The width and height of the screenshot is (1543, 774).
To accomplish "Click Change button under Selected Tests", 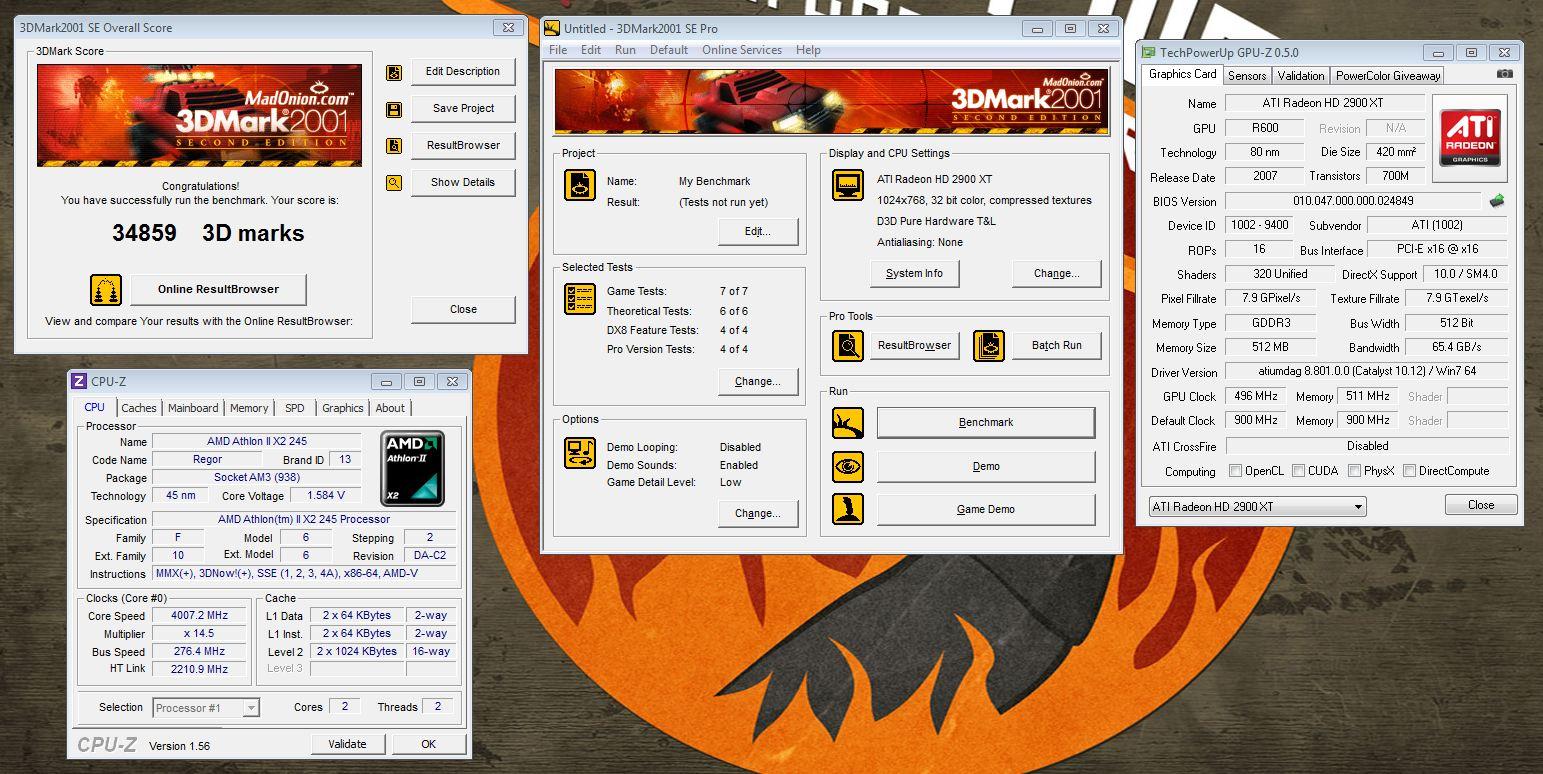I will point(758,382).
